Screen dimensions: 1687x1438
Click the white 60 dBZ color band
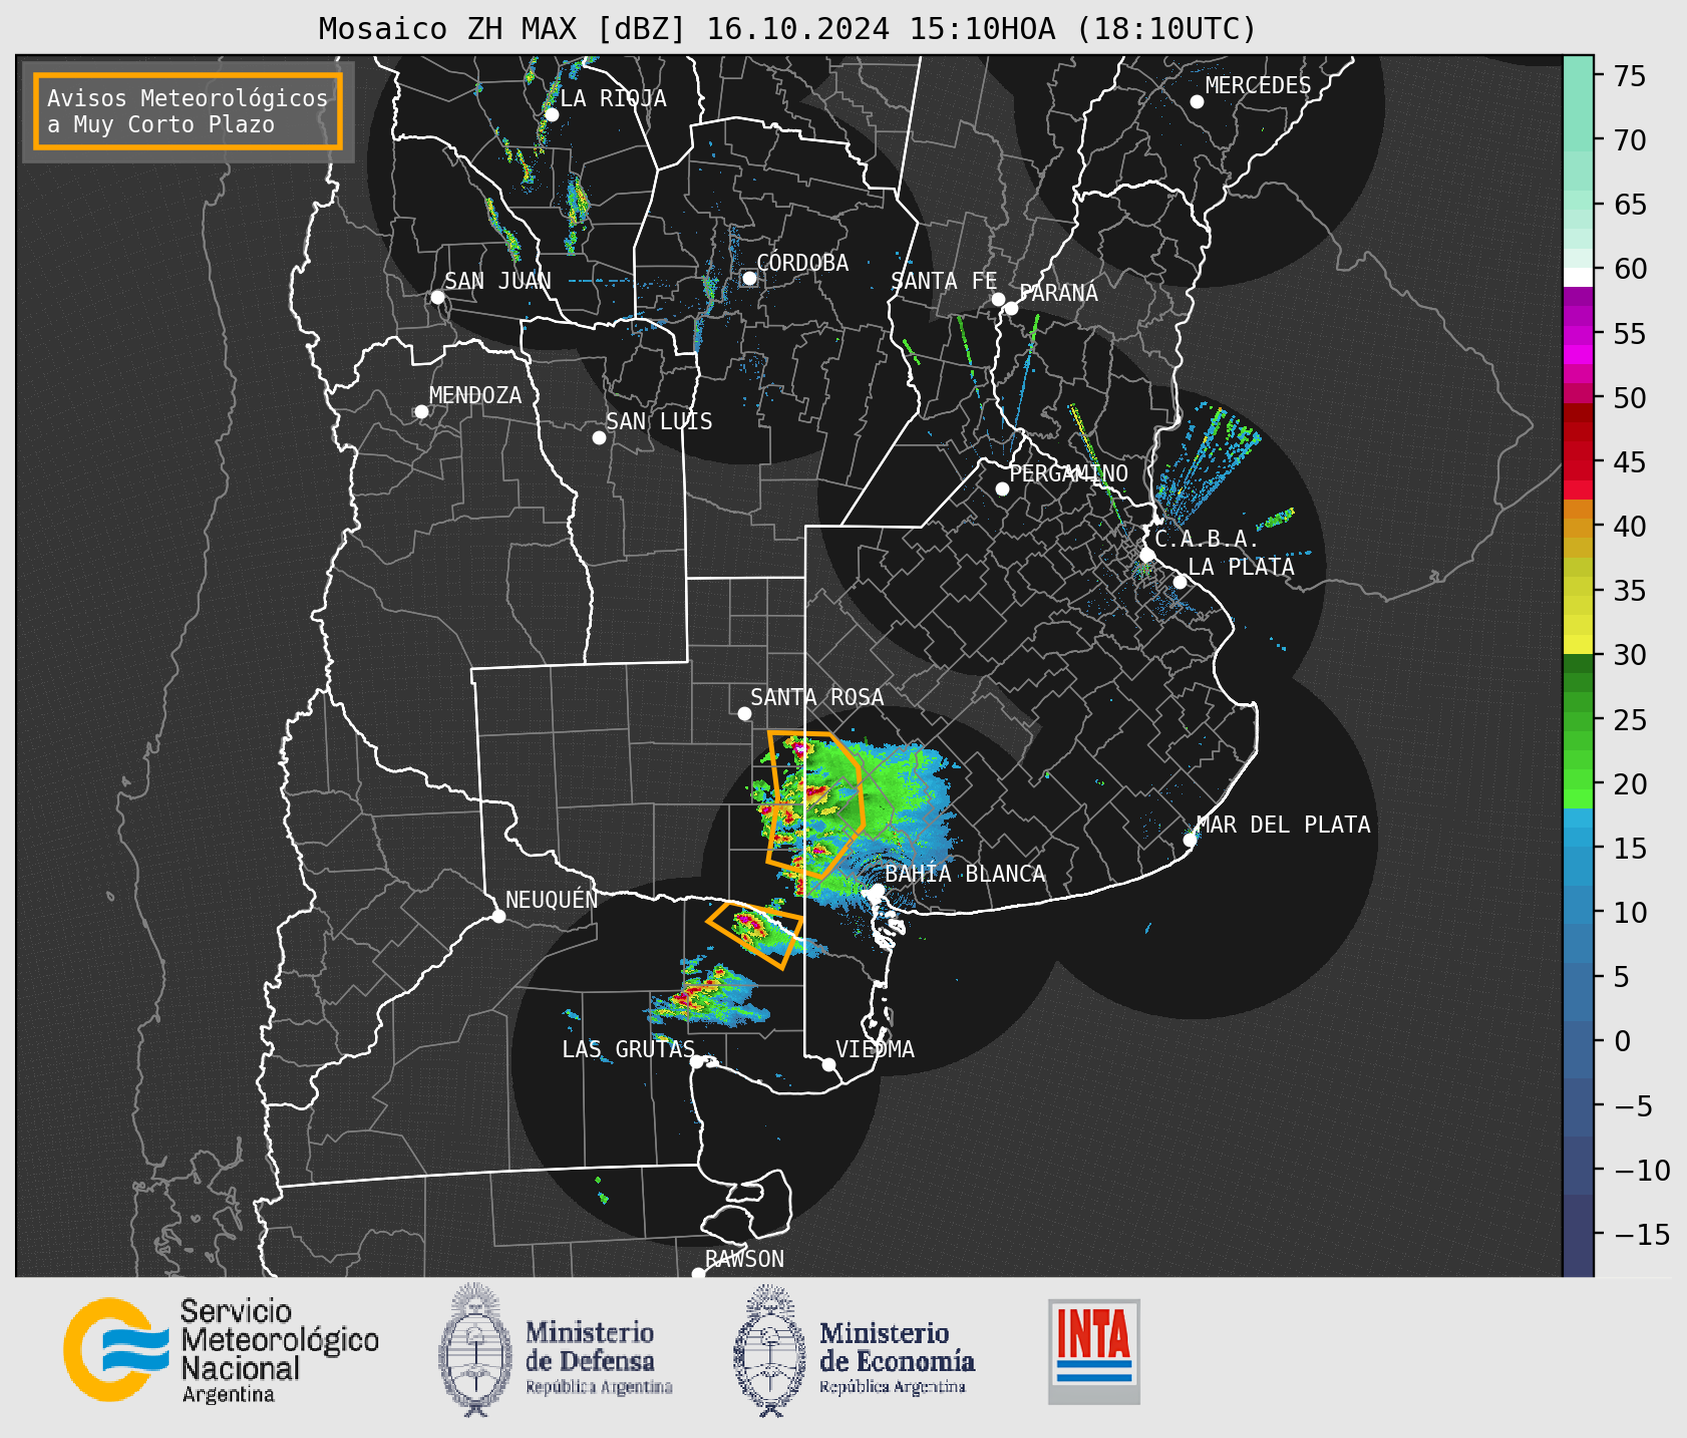[x=1578, y=277]
